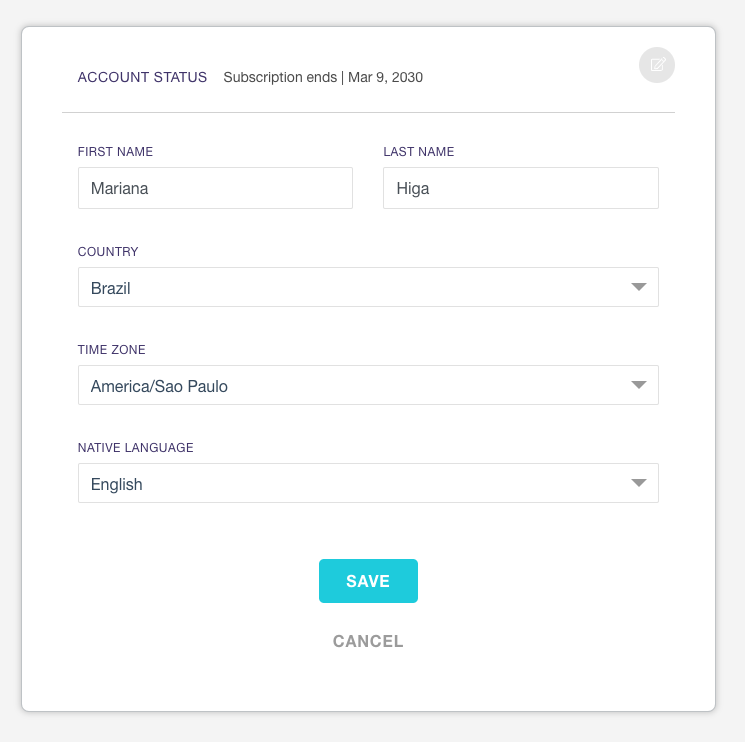
Task: Click the ACCOUNT STATUS heading
Action: tap(142, 77)
